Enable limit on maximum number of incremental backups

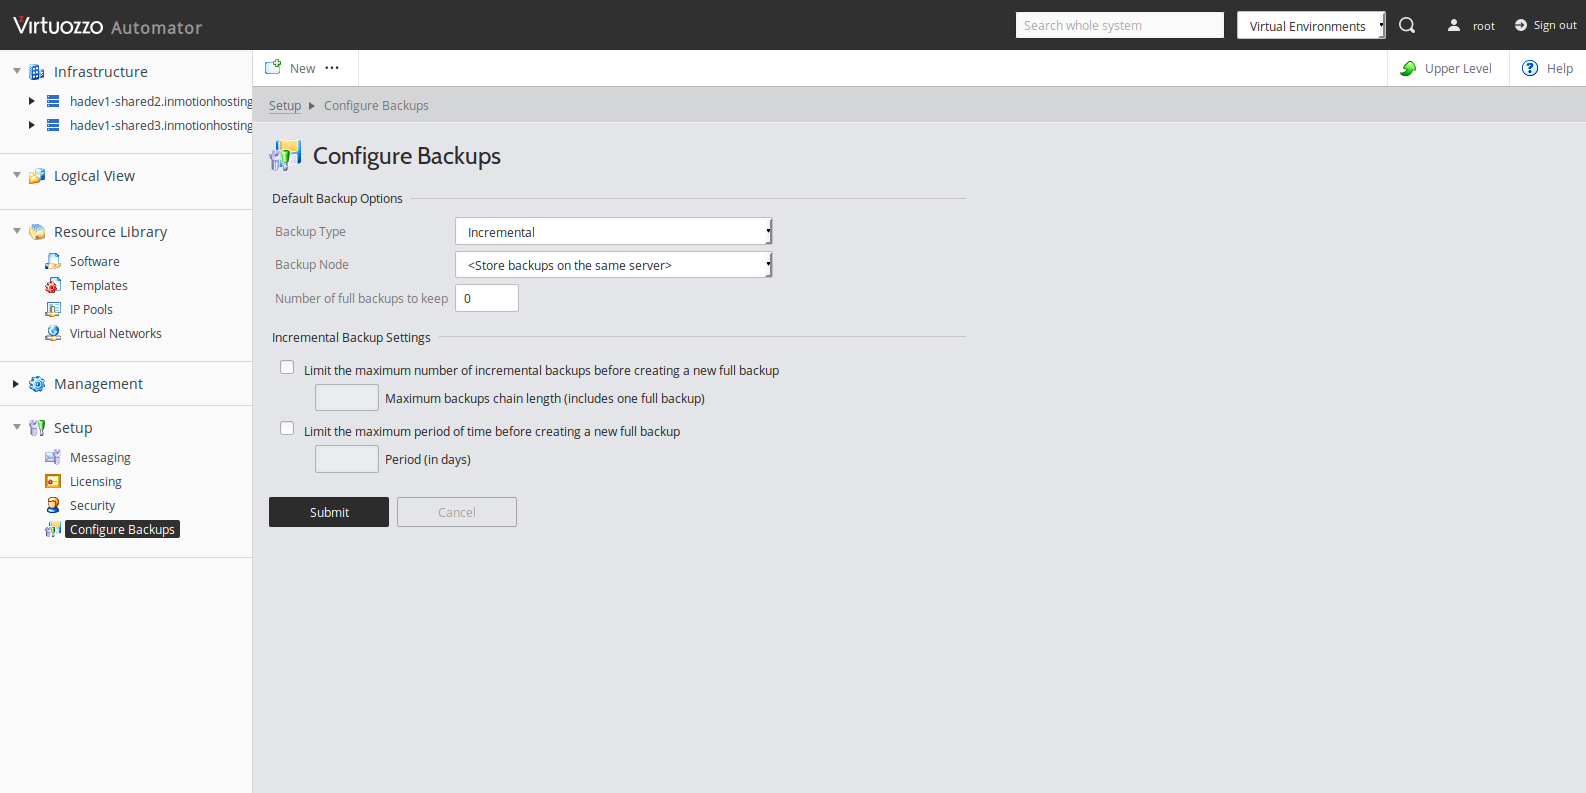coord(287,368)
